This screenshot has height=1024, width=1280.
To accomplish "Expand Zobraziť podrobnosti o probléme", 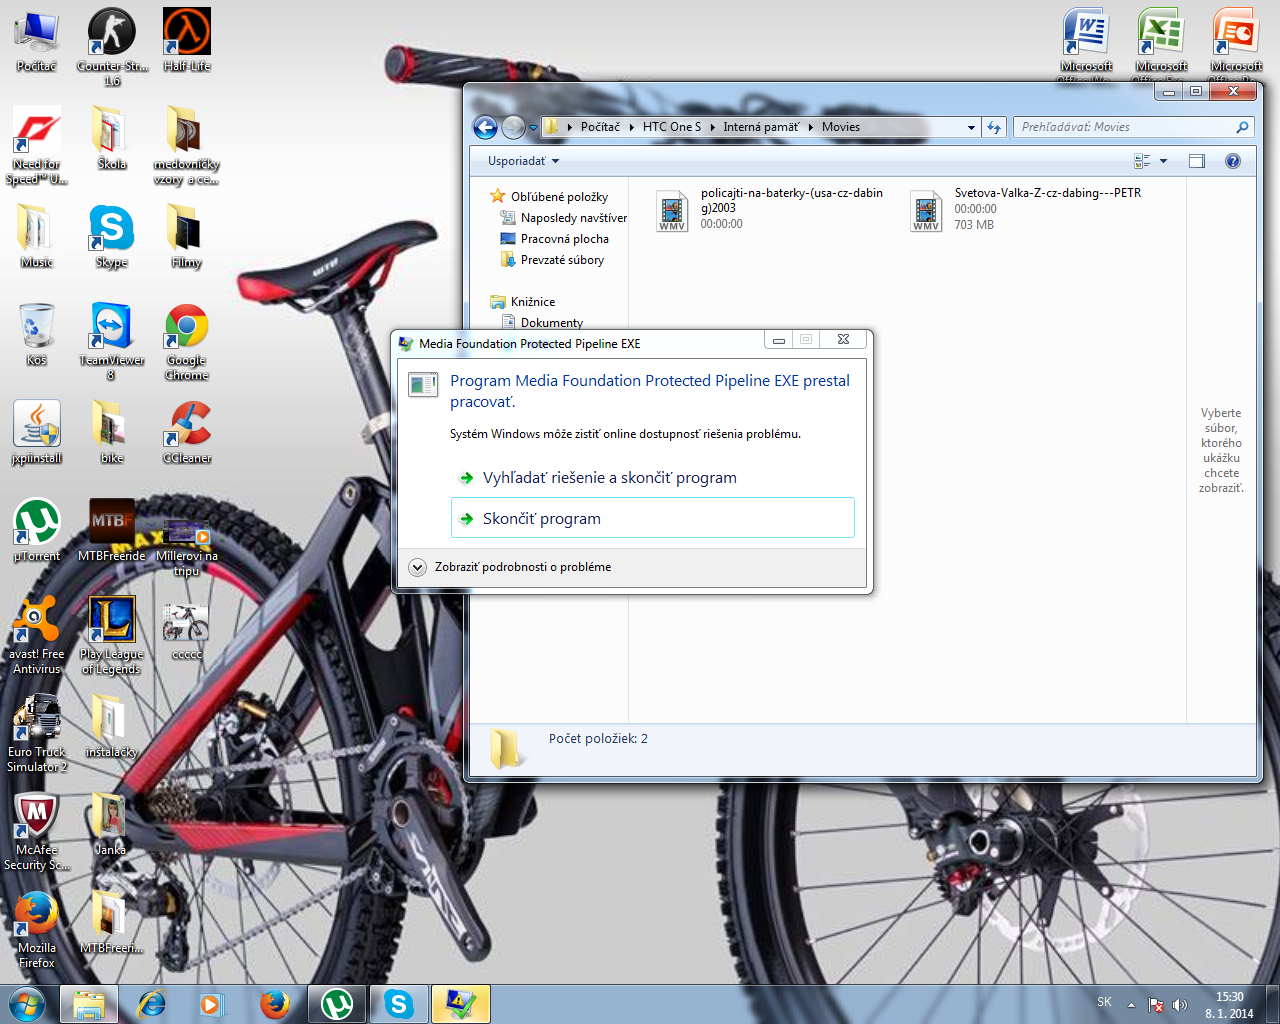I will pos(510,567).
